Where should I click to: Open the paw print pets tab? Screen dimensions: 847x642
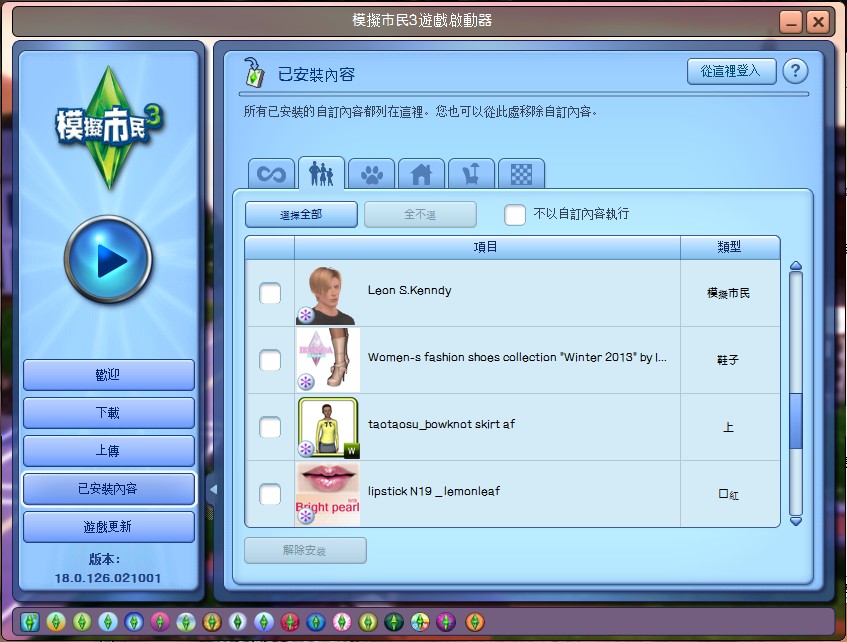click(x=372, y=174)
